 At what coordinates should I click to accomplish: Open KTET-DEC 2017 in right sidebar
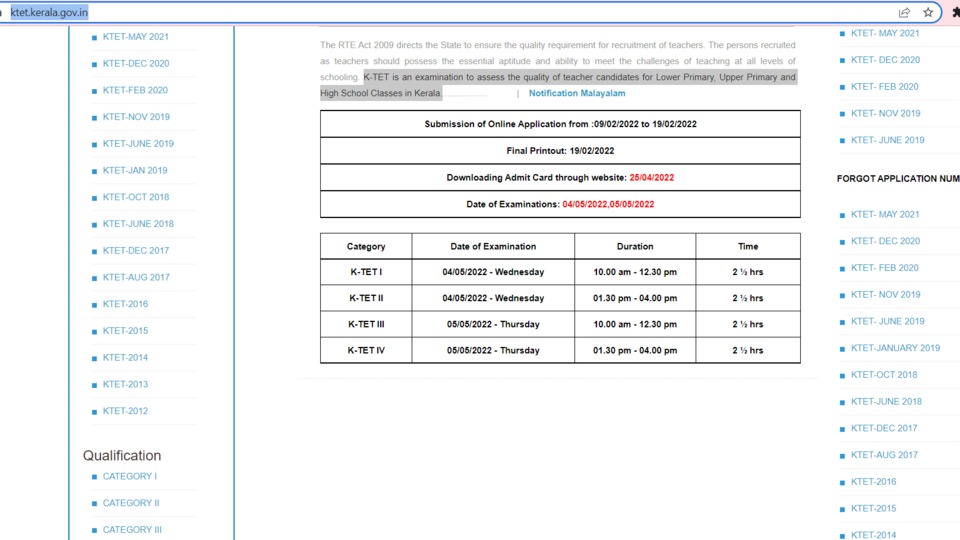[x=884, y=428]
